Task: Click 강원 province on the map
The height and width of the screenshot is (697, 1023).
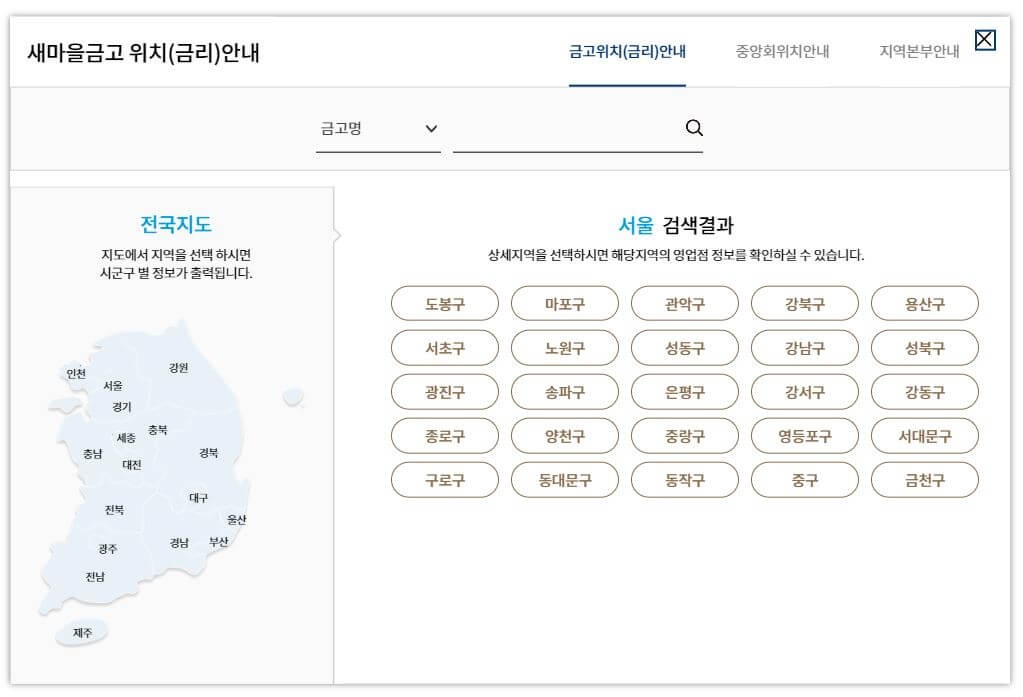Action: [181, 368]
